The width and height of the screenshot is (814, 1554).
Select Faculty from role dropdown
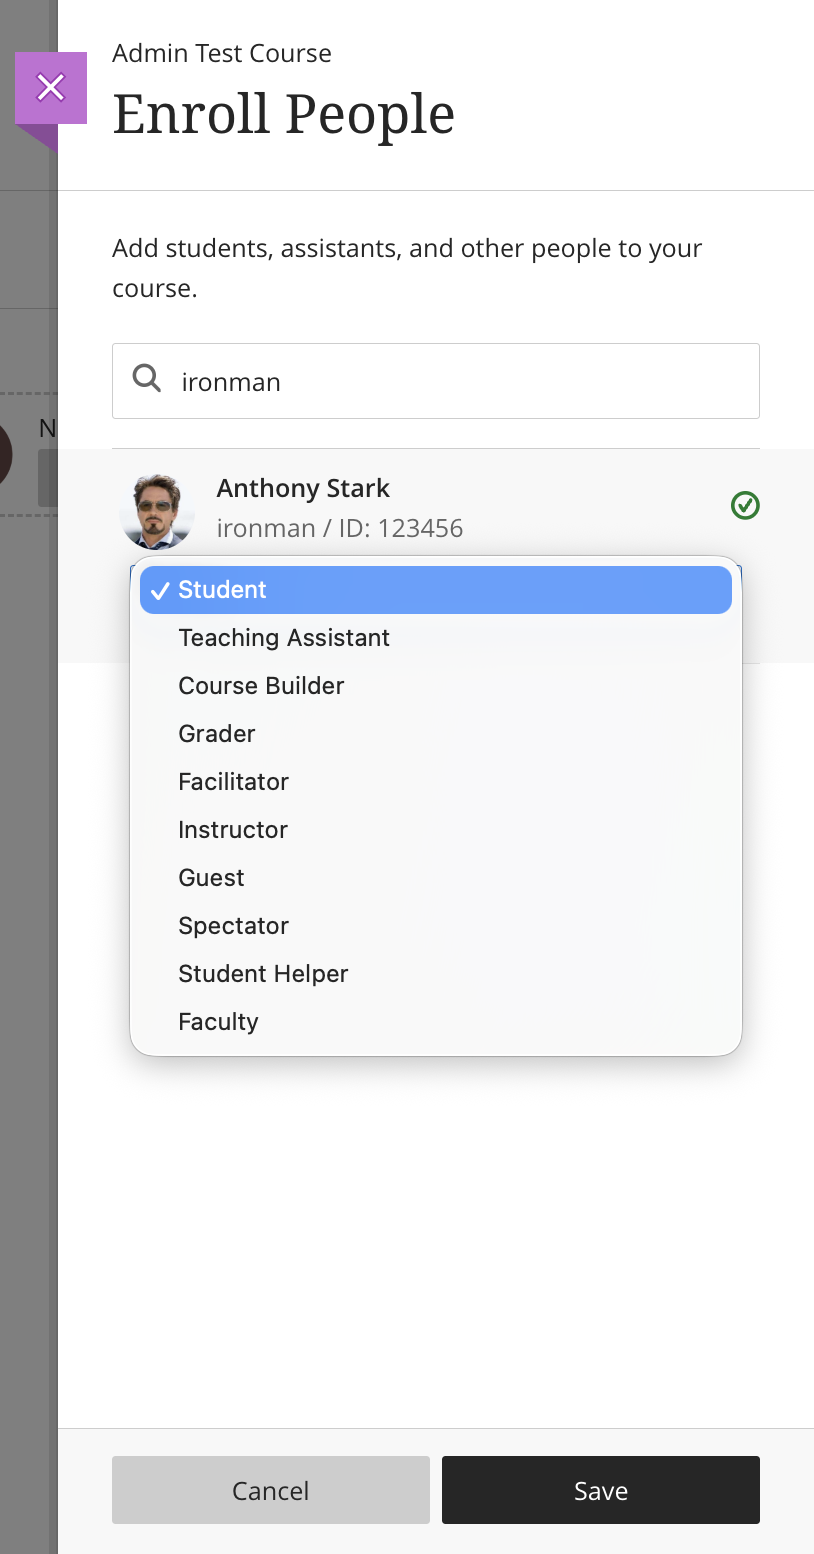tap(218, 1022)
